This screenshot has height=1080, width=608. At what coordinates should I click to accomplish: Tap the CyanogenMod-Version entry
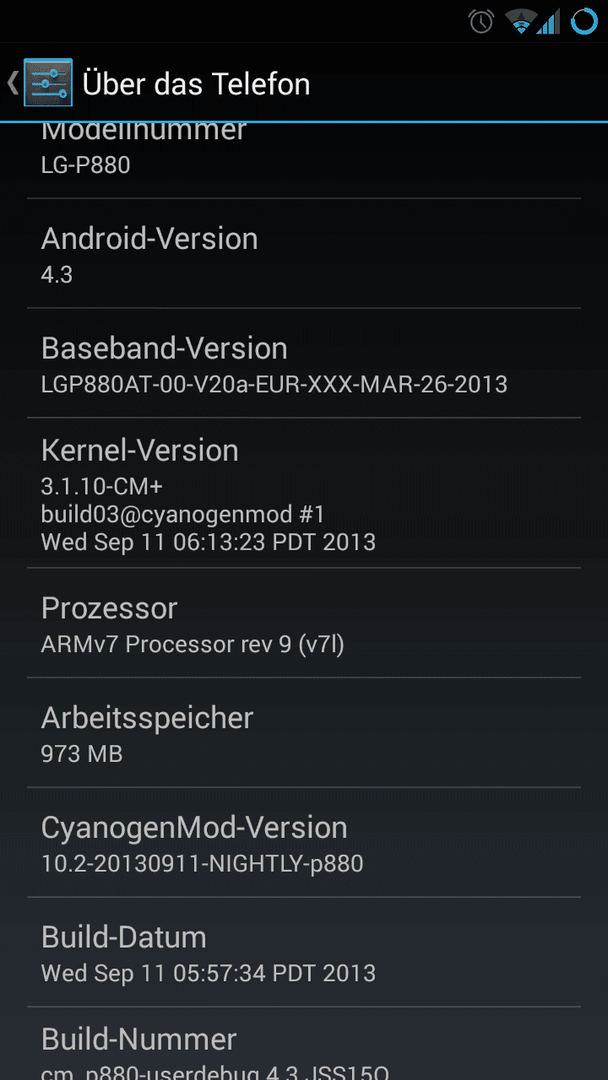[304, 842]
